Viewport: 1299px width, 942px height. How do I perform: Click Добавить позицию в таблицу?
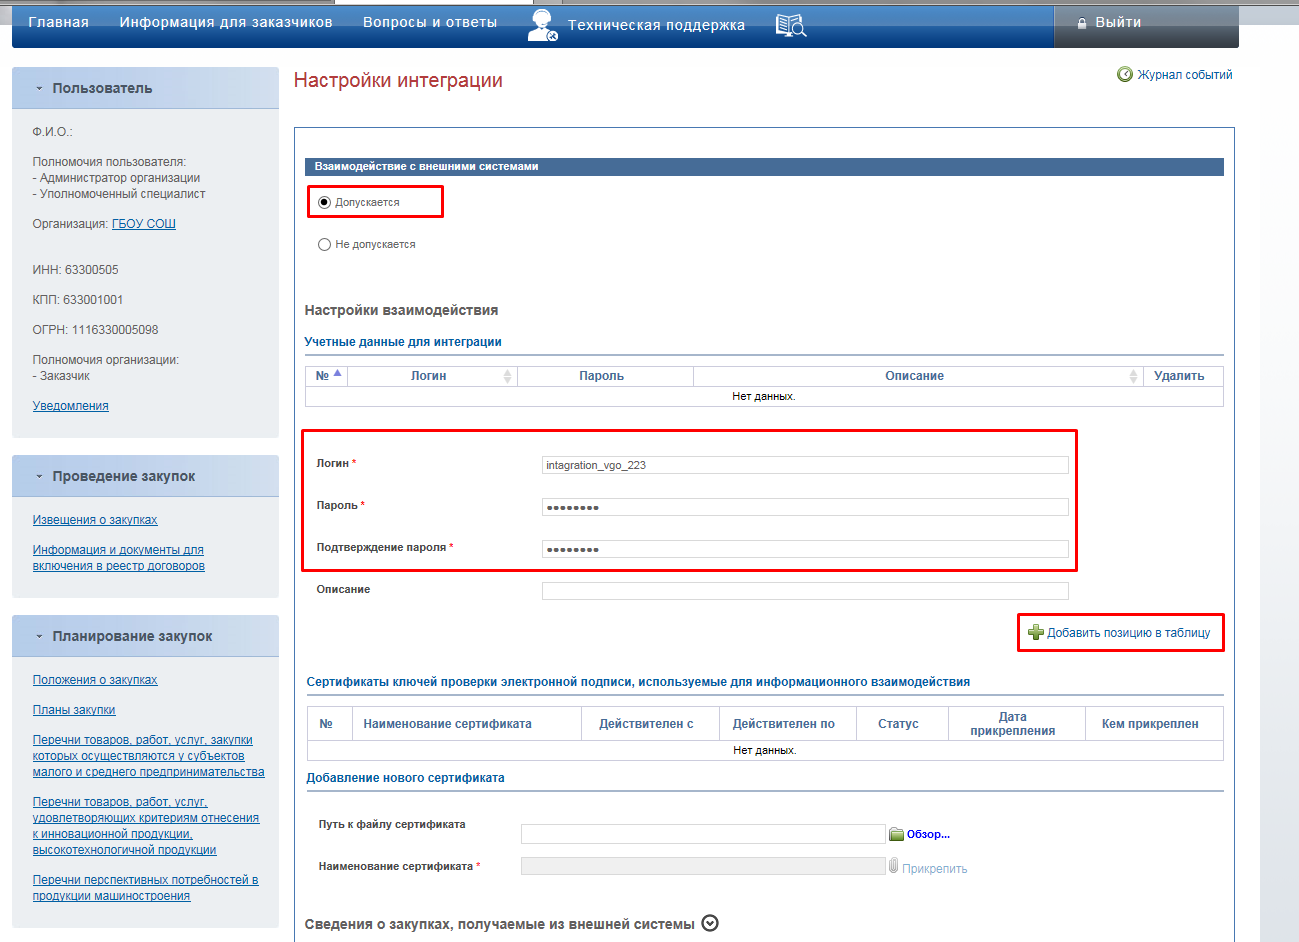click(1128, 633)
